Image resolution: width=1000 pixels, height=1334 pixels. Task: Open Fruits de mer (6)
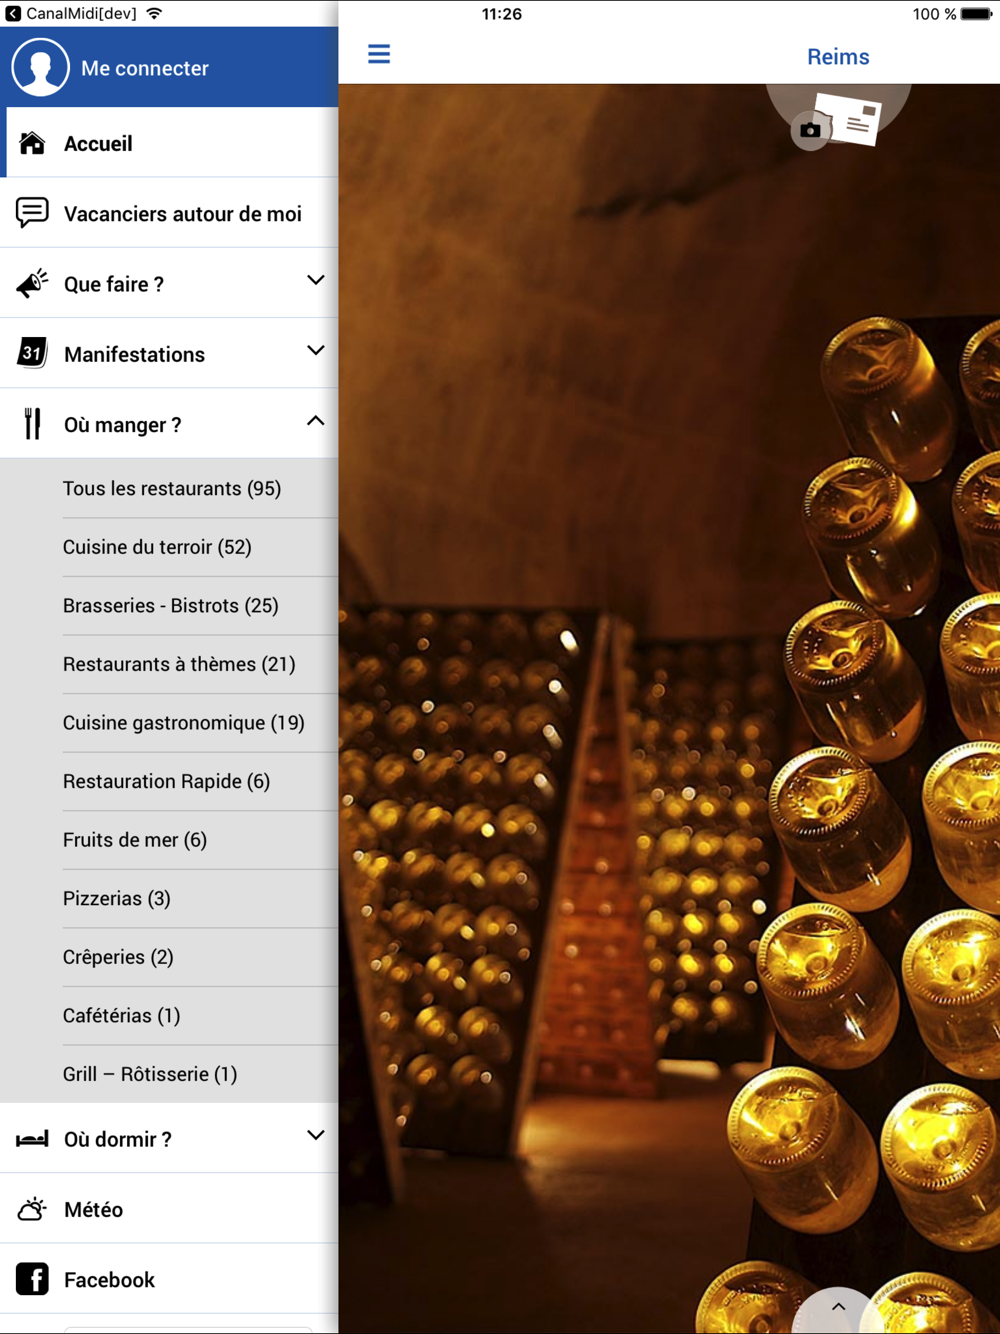200,840
